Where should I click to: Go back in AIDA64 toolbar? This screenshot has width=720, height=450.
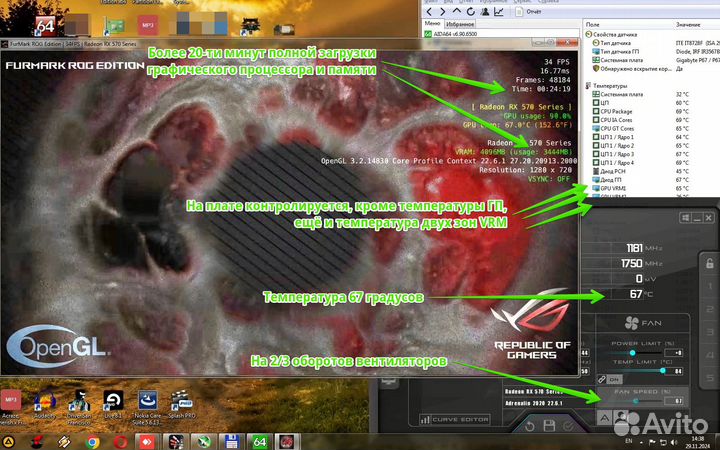coord(429,11)
